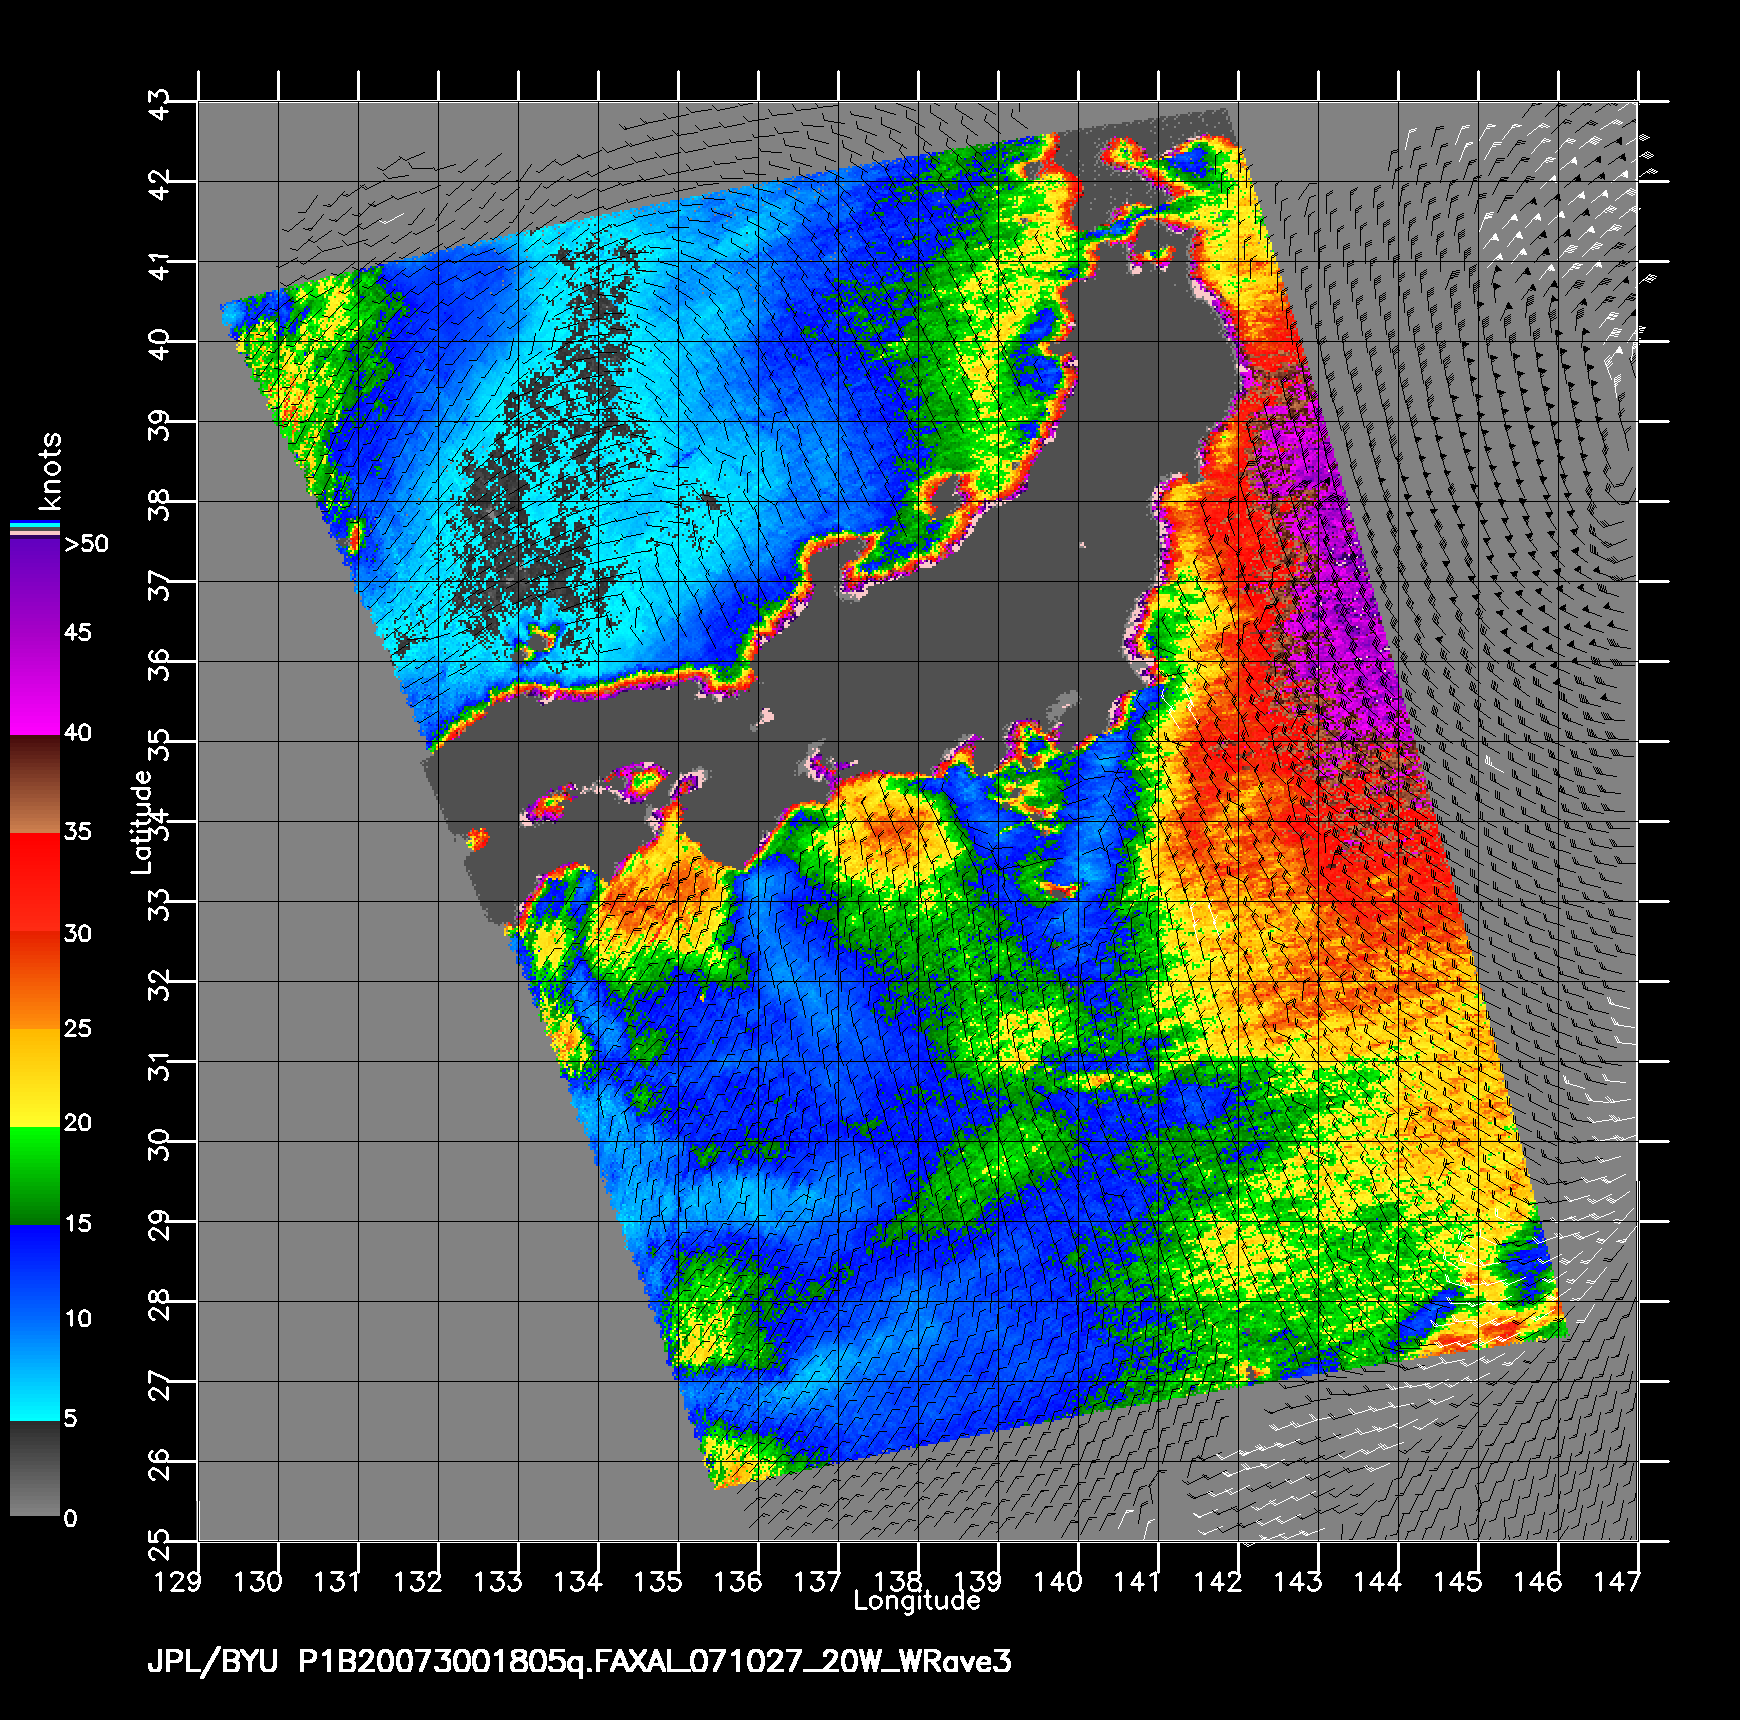
Task: Click the green 15–20 knots colorbar segment
Action: [35, 1177]
